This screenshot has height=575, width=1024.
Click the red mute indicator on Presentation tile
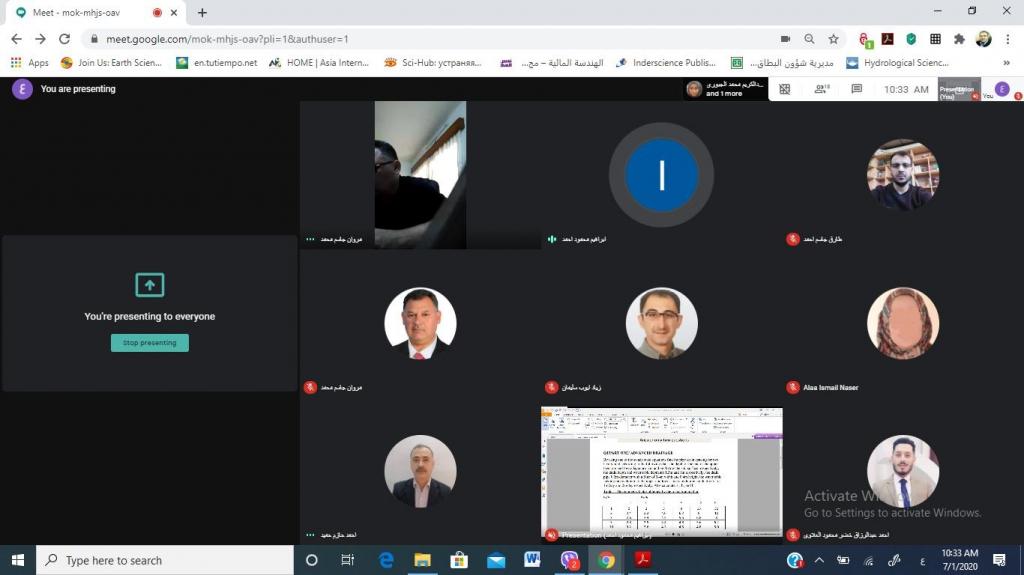551,535
